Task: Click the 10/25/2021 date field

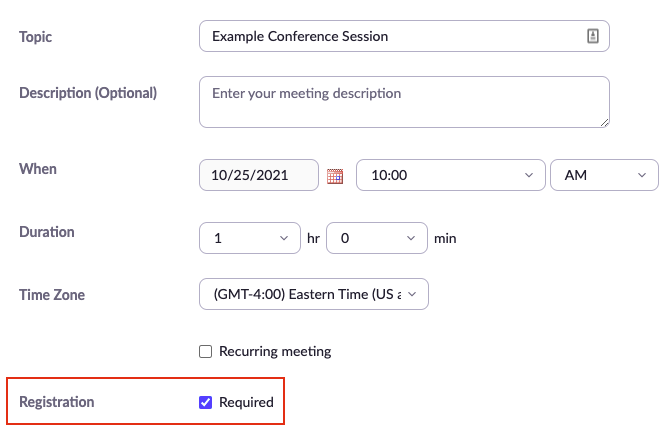Action: tap(259, 175)
